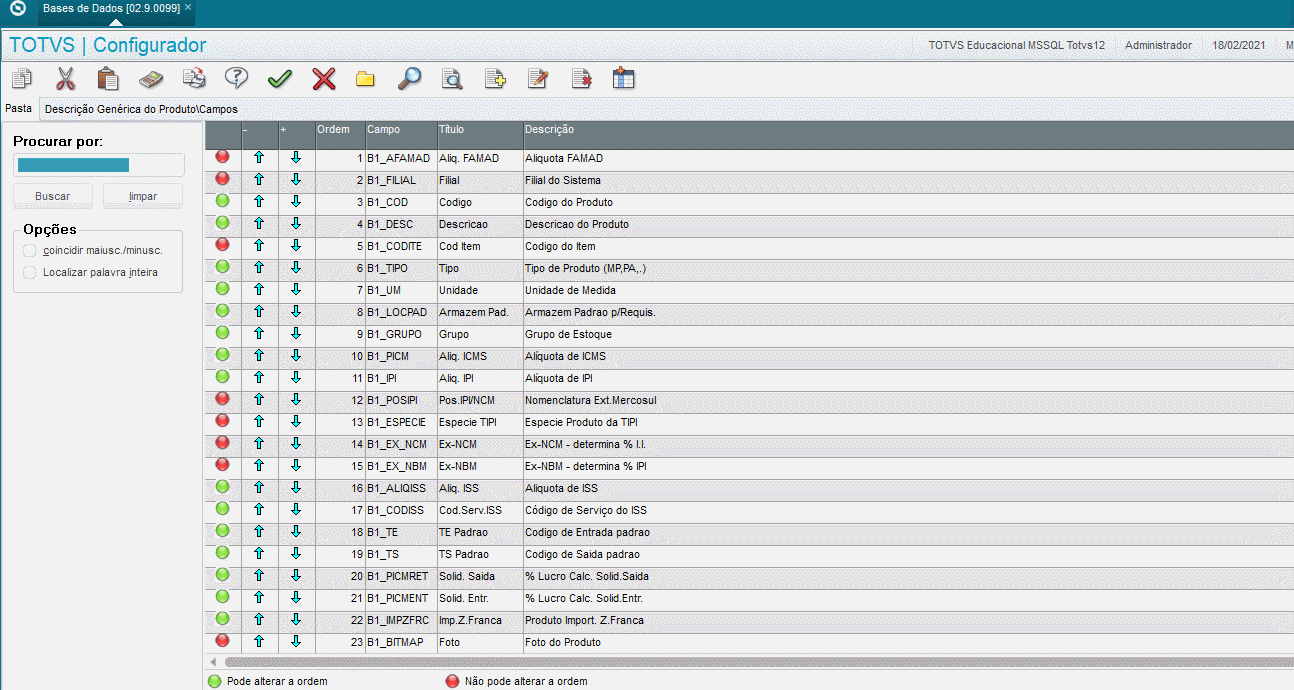Viewport: 1294px width, 690px height.
Task: Click the Buscar button
Action: click(53, 196)
